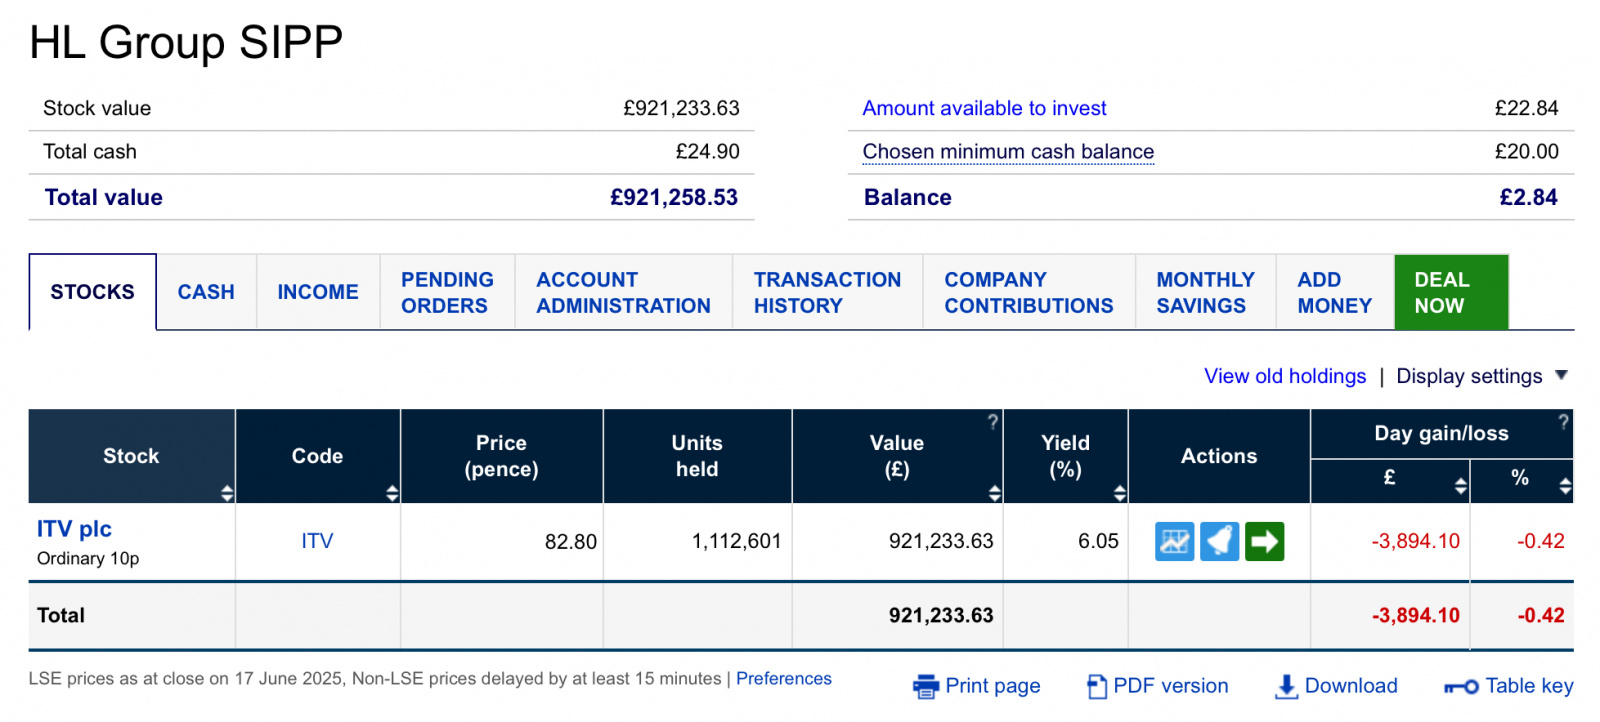This screenshot has width=1600, height=722.
Task: Click the Table key icon
Action: tap(1461, 687)
